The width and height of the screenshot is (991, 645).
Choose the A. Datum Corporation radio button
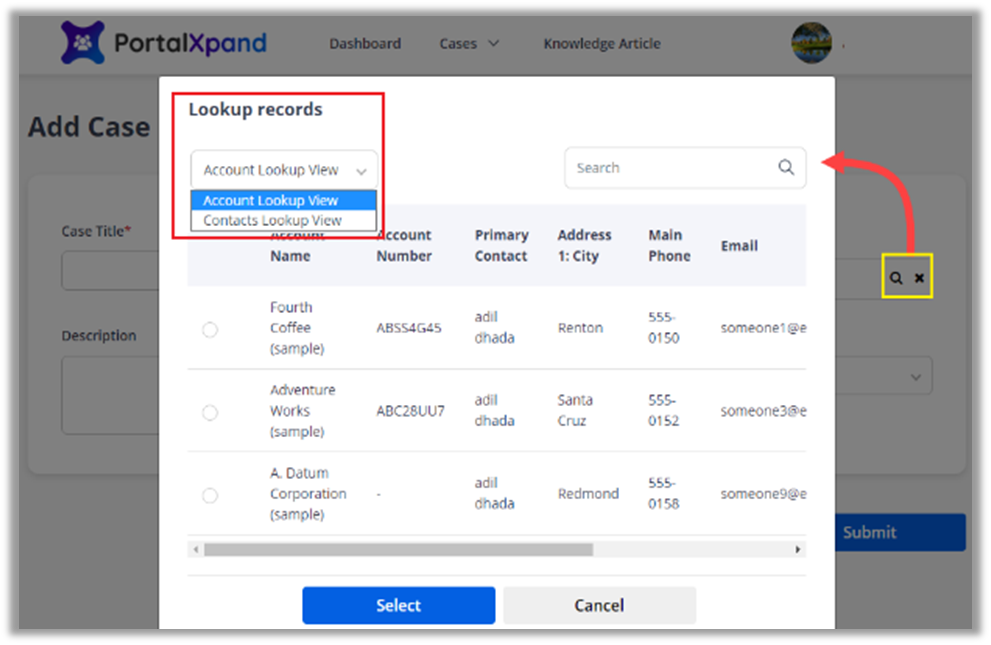(x=210, y=495)
